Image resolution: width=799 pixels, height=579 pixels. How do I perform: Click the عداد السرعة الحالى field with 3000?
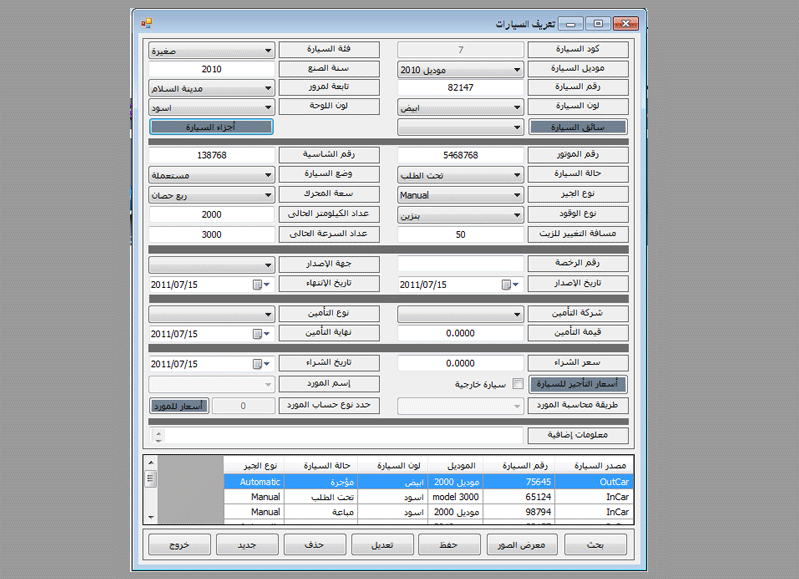[211, 234]
